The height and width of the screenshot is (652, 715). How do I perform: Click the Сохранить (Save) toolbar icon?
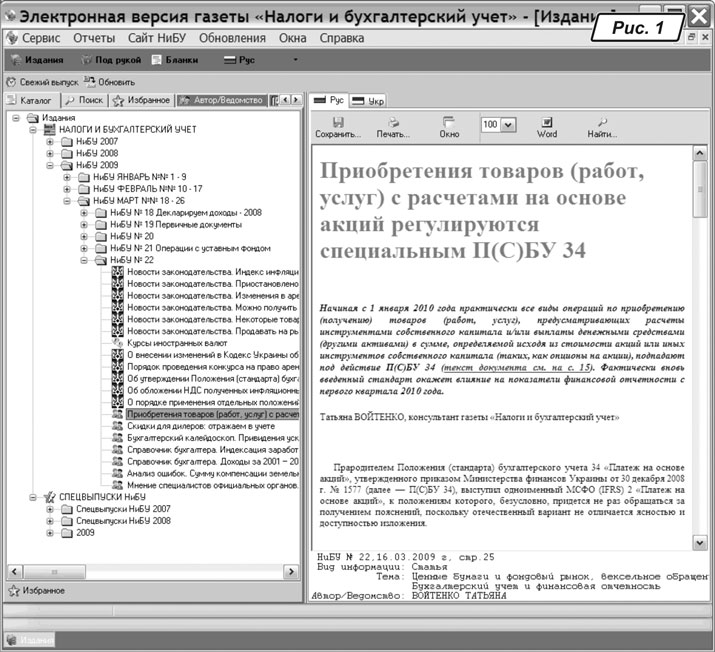(x=337, y=122)
